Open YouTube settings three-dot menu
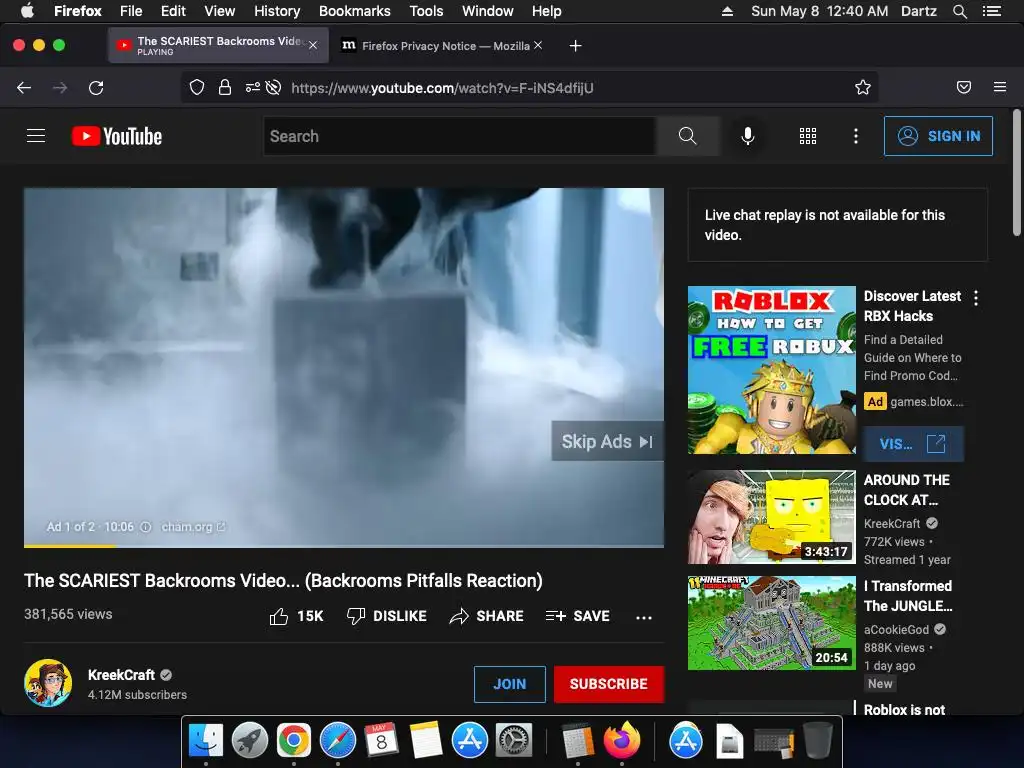This screenshot has height=768, width=1024. click(x=856, y=136)
